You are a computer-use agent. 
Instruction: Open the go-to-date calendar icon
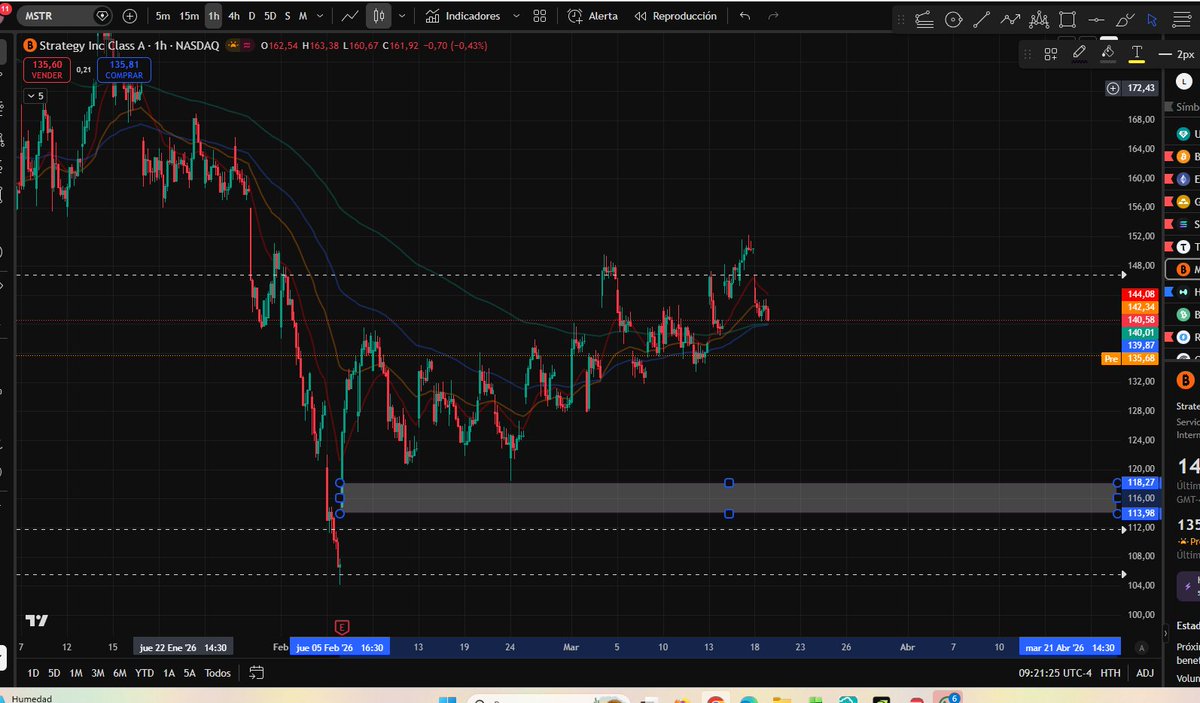click(257, 673)
